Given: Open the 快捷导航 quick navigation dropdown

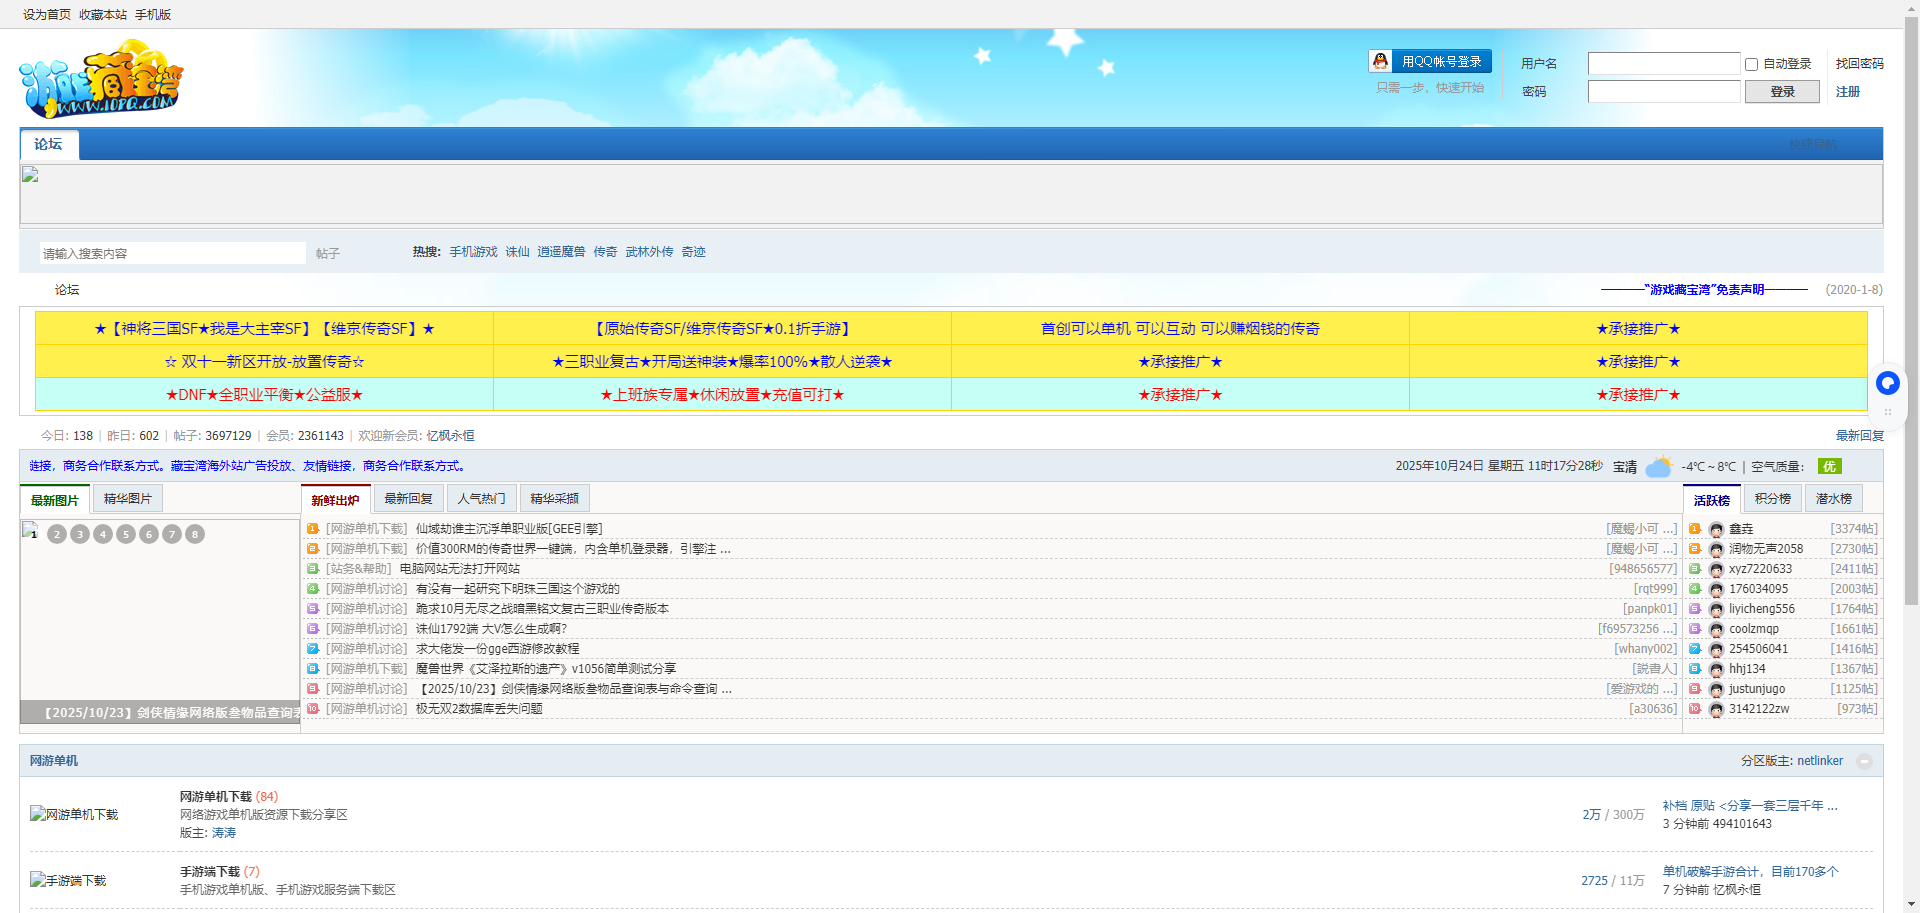Looking at the screenshot, I should point(1812,144).
